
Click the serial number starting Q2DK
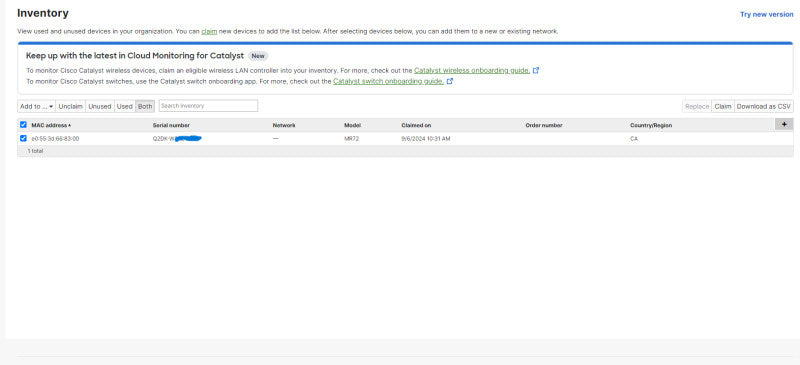(177, 139)
